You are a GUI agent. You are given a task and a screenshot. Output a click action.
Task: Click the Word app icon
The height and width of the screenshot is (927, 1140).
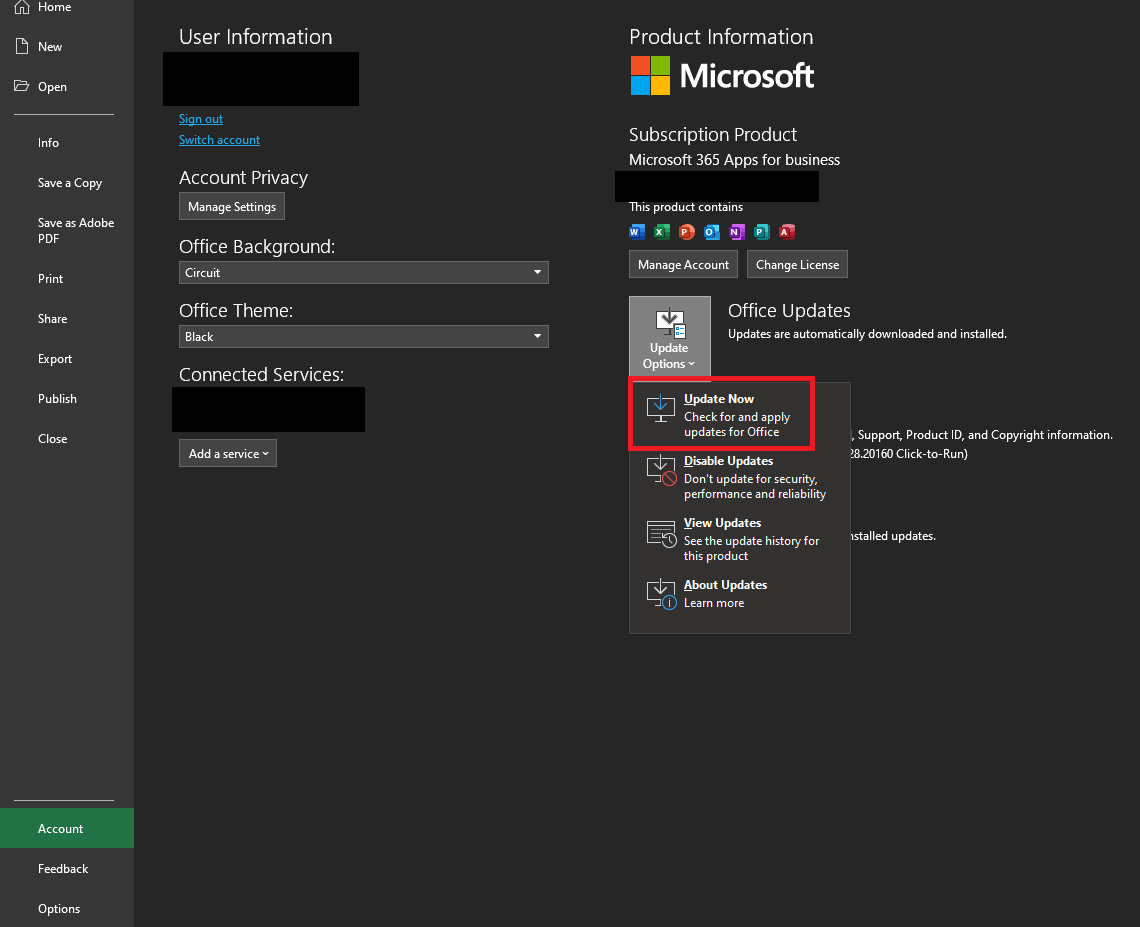point(637,232)
